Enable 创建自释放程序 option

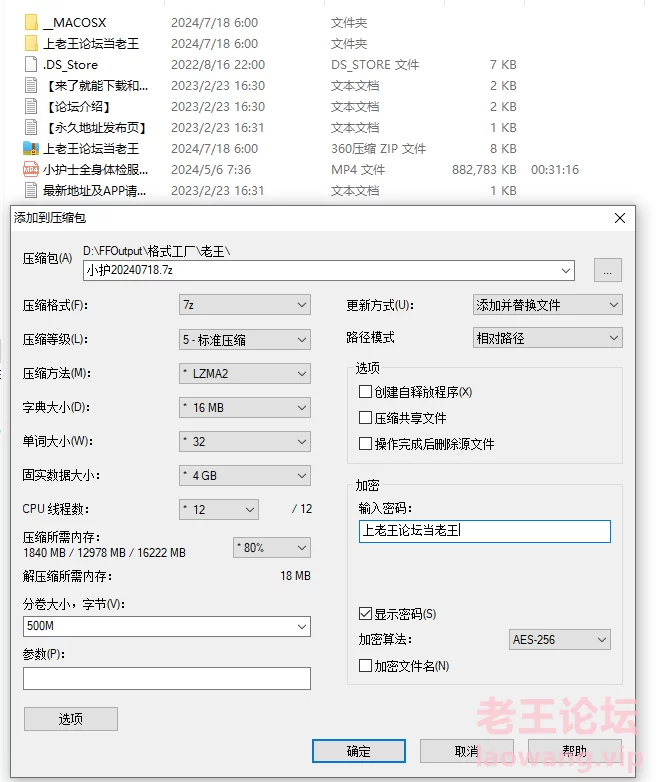click(x=365, y=391)
